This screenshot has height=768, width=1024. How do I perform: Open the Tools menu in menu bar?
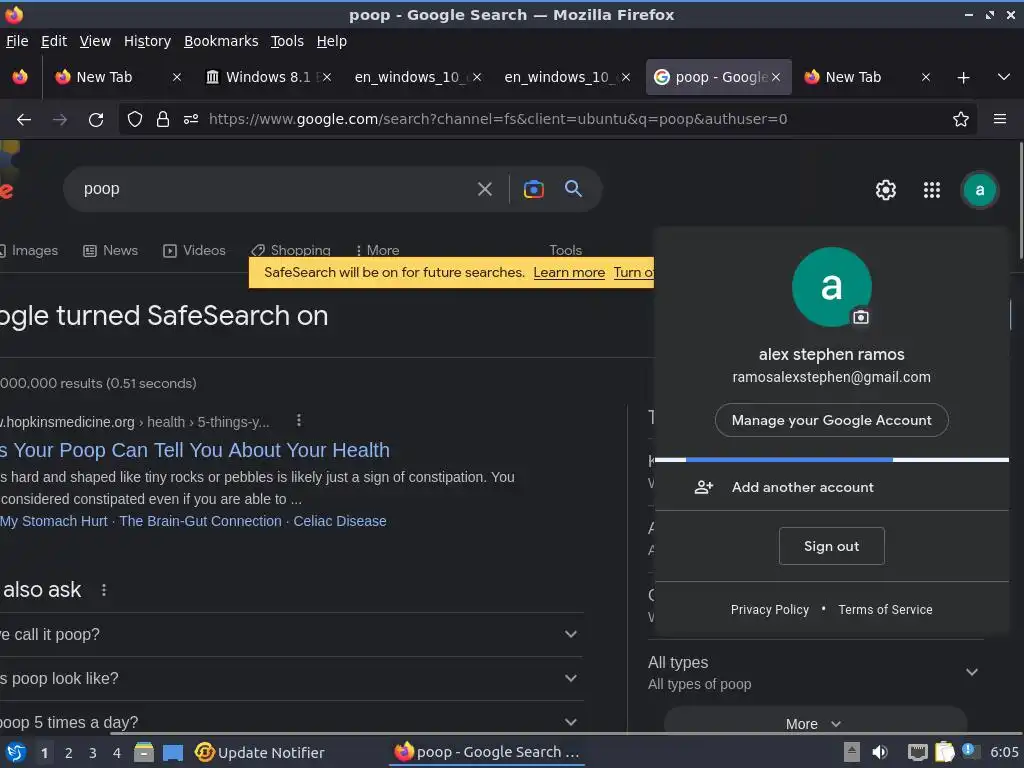click(x=287, y=41)
